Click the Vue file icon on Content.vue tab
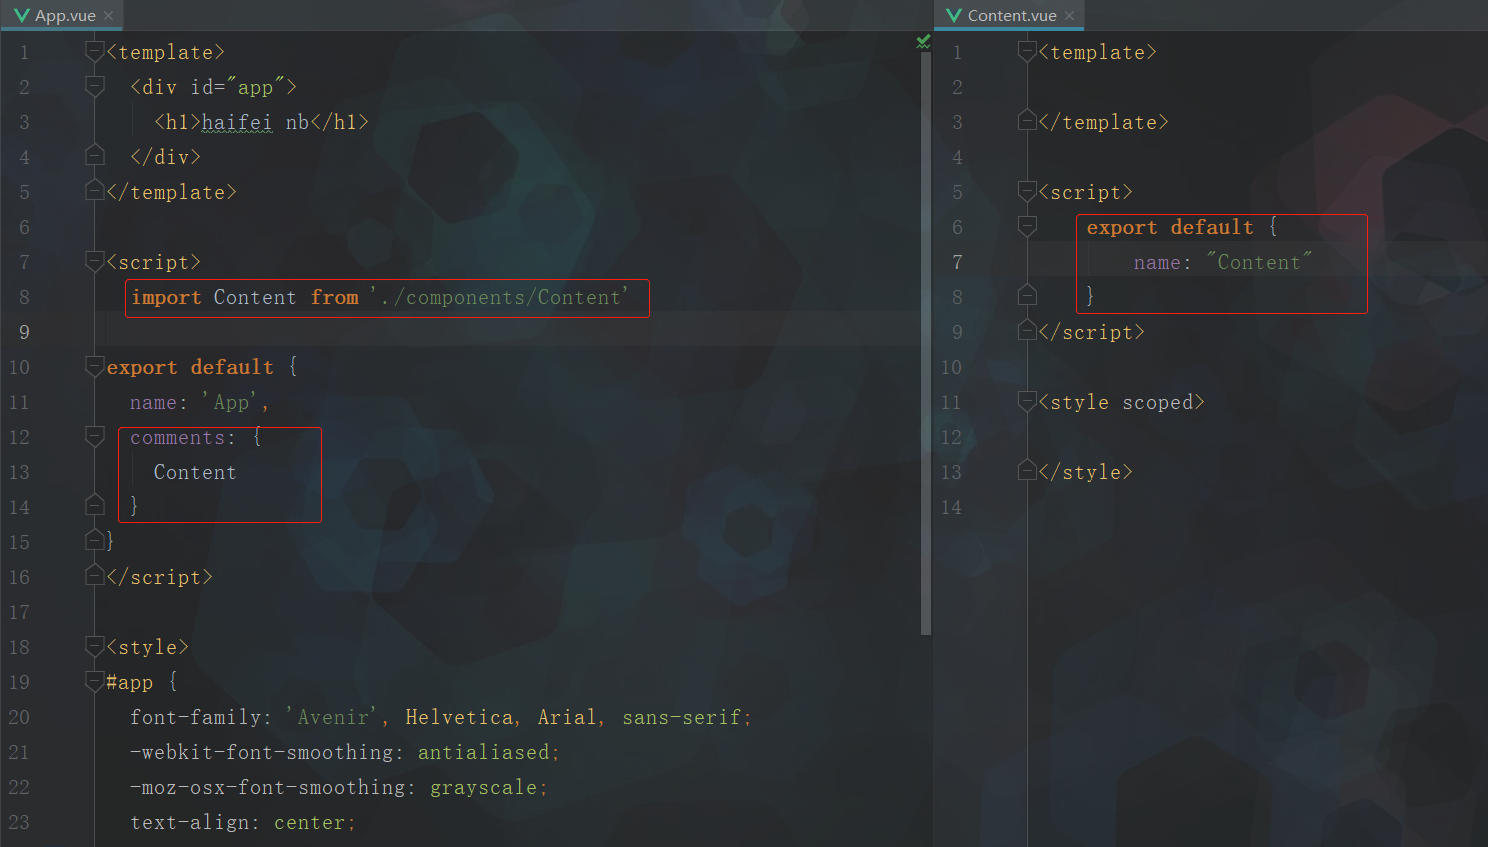The image size is (1488, 847). click(954, 15)
